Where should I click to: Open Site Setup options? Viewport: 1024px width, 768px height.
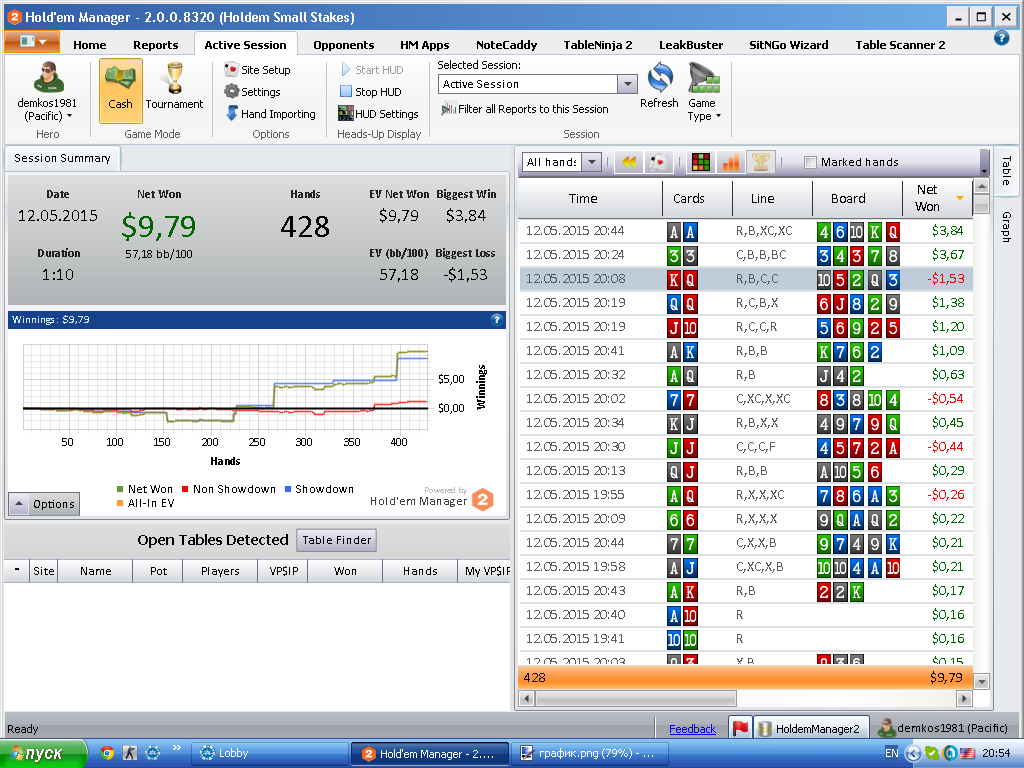click(x=257, y=70)
